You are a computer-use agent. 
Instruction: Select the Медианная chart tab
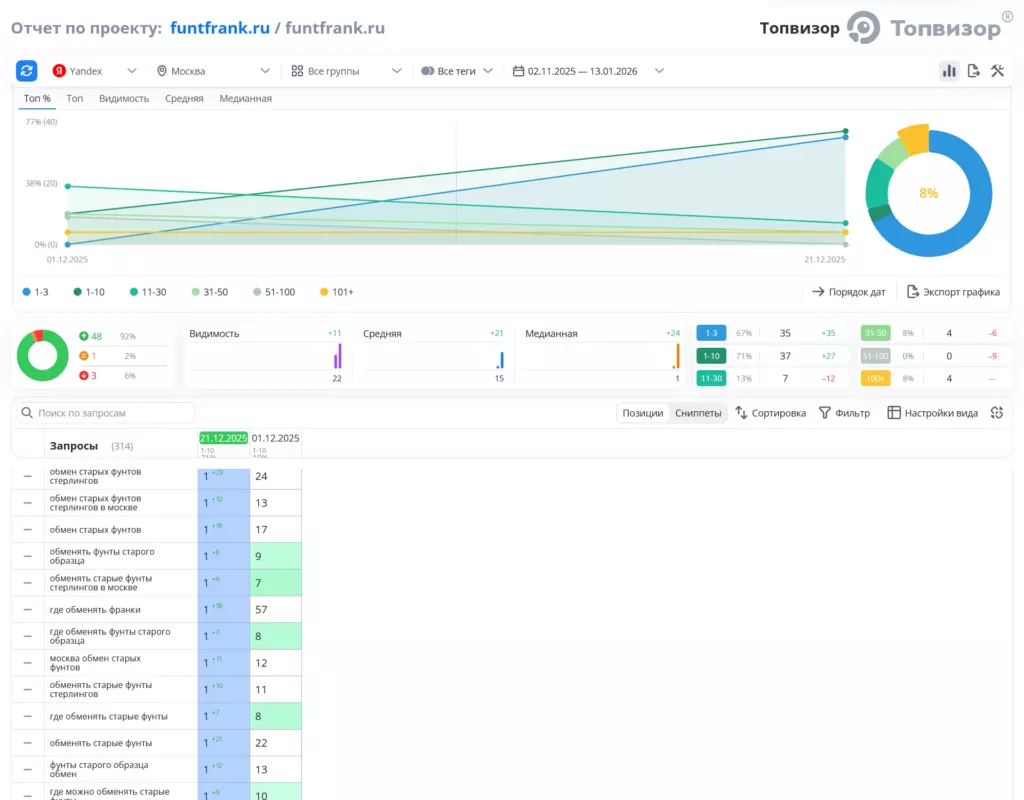click(246, 99)
